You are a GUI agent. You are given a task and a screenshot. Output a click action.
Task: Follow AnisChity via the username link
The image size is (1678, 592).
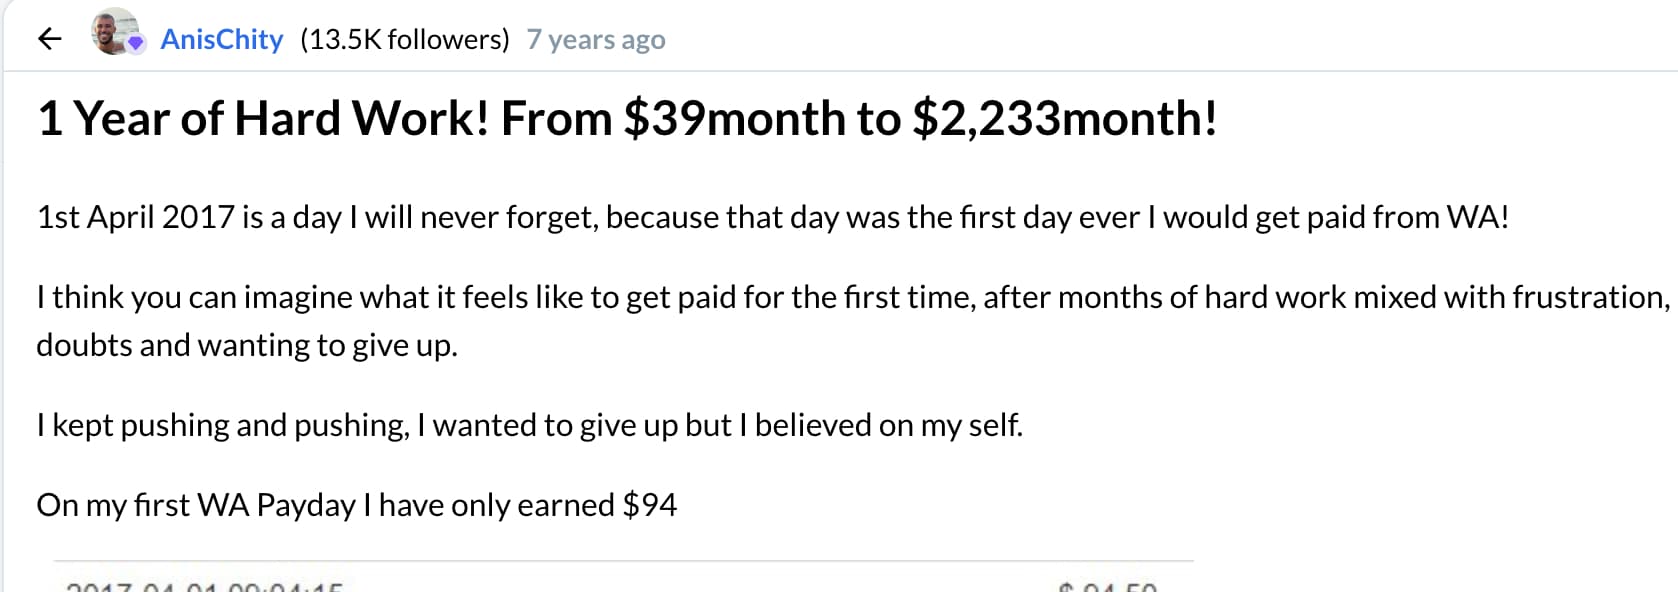point(221,39)
